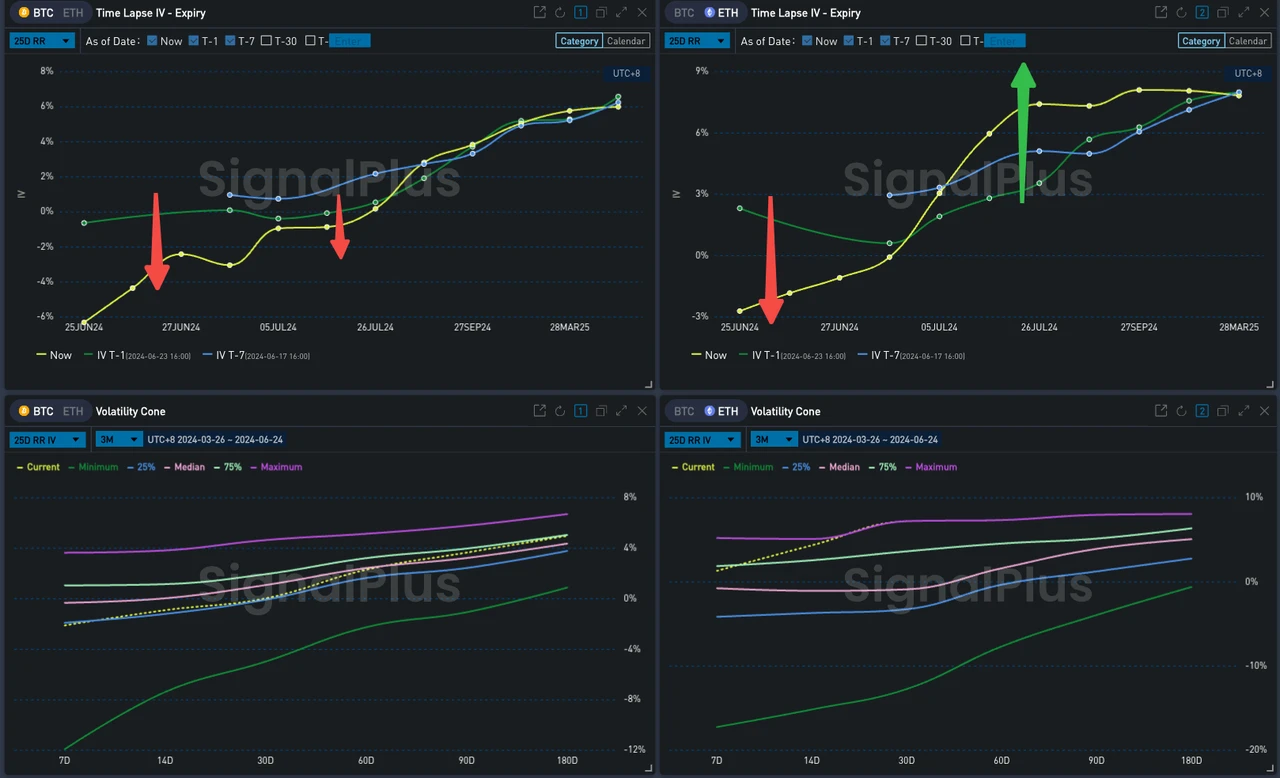Uncheck the Now checkbox in BTC Time Lapse
This screenshot has height=778, width=1280.
click(x=152, y=41)
